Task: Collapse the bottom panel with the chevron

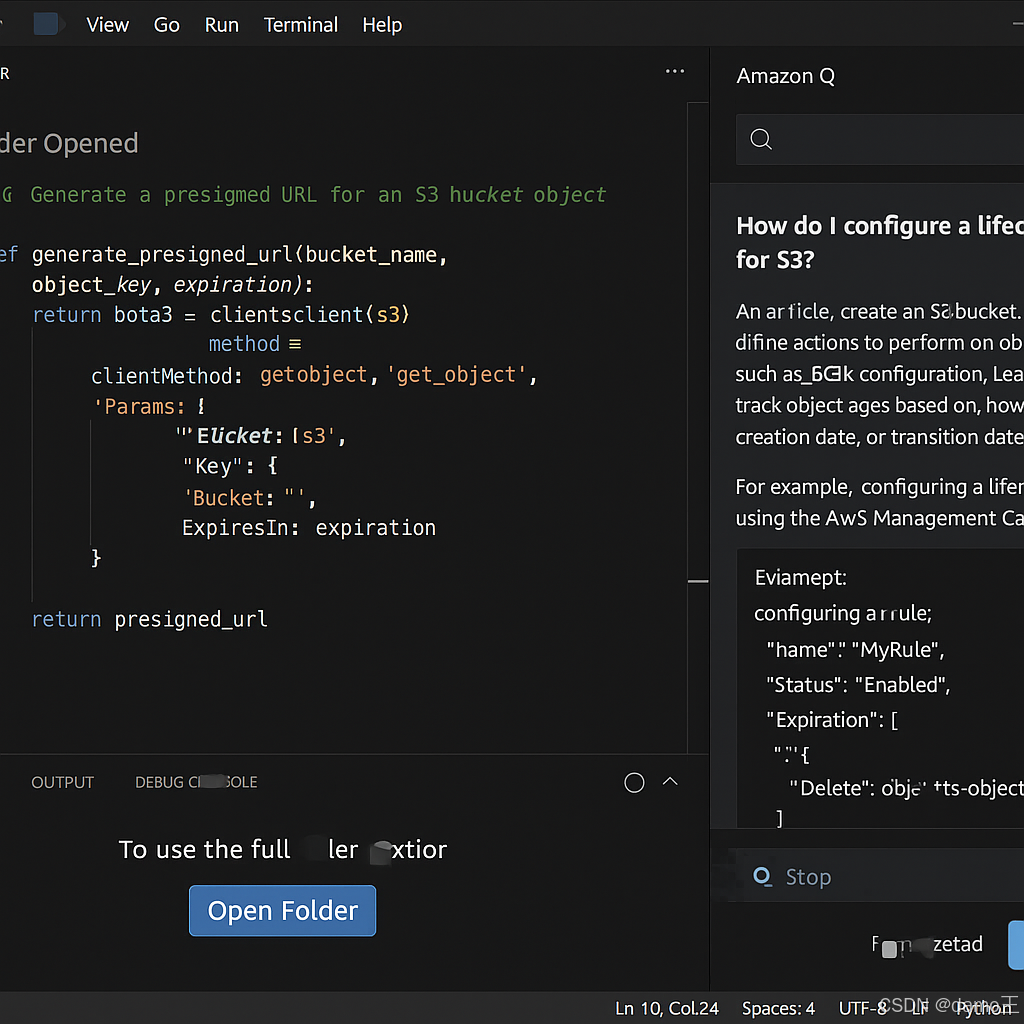Action: 670,781
